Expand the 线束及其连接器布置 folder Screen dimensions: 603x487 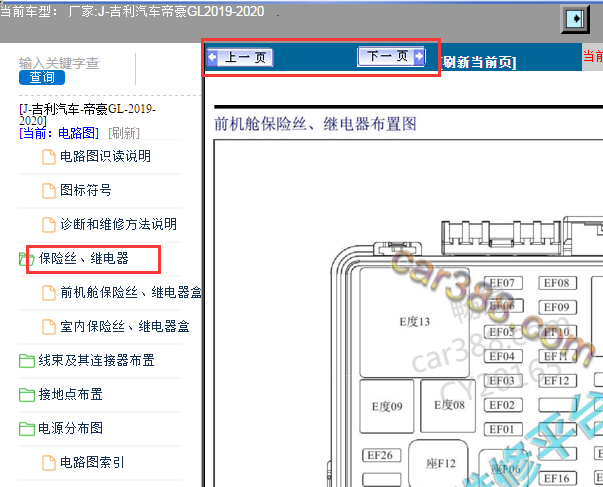click(x=96, y=360)
